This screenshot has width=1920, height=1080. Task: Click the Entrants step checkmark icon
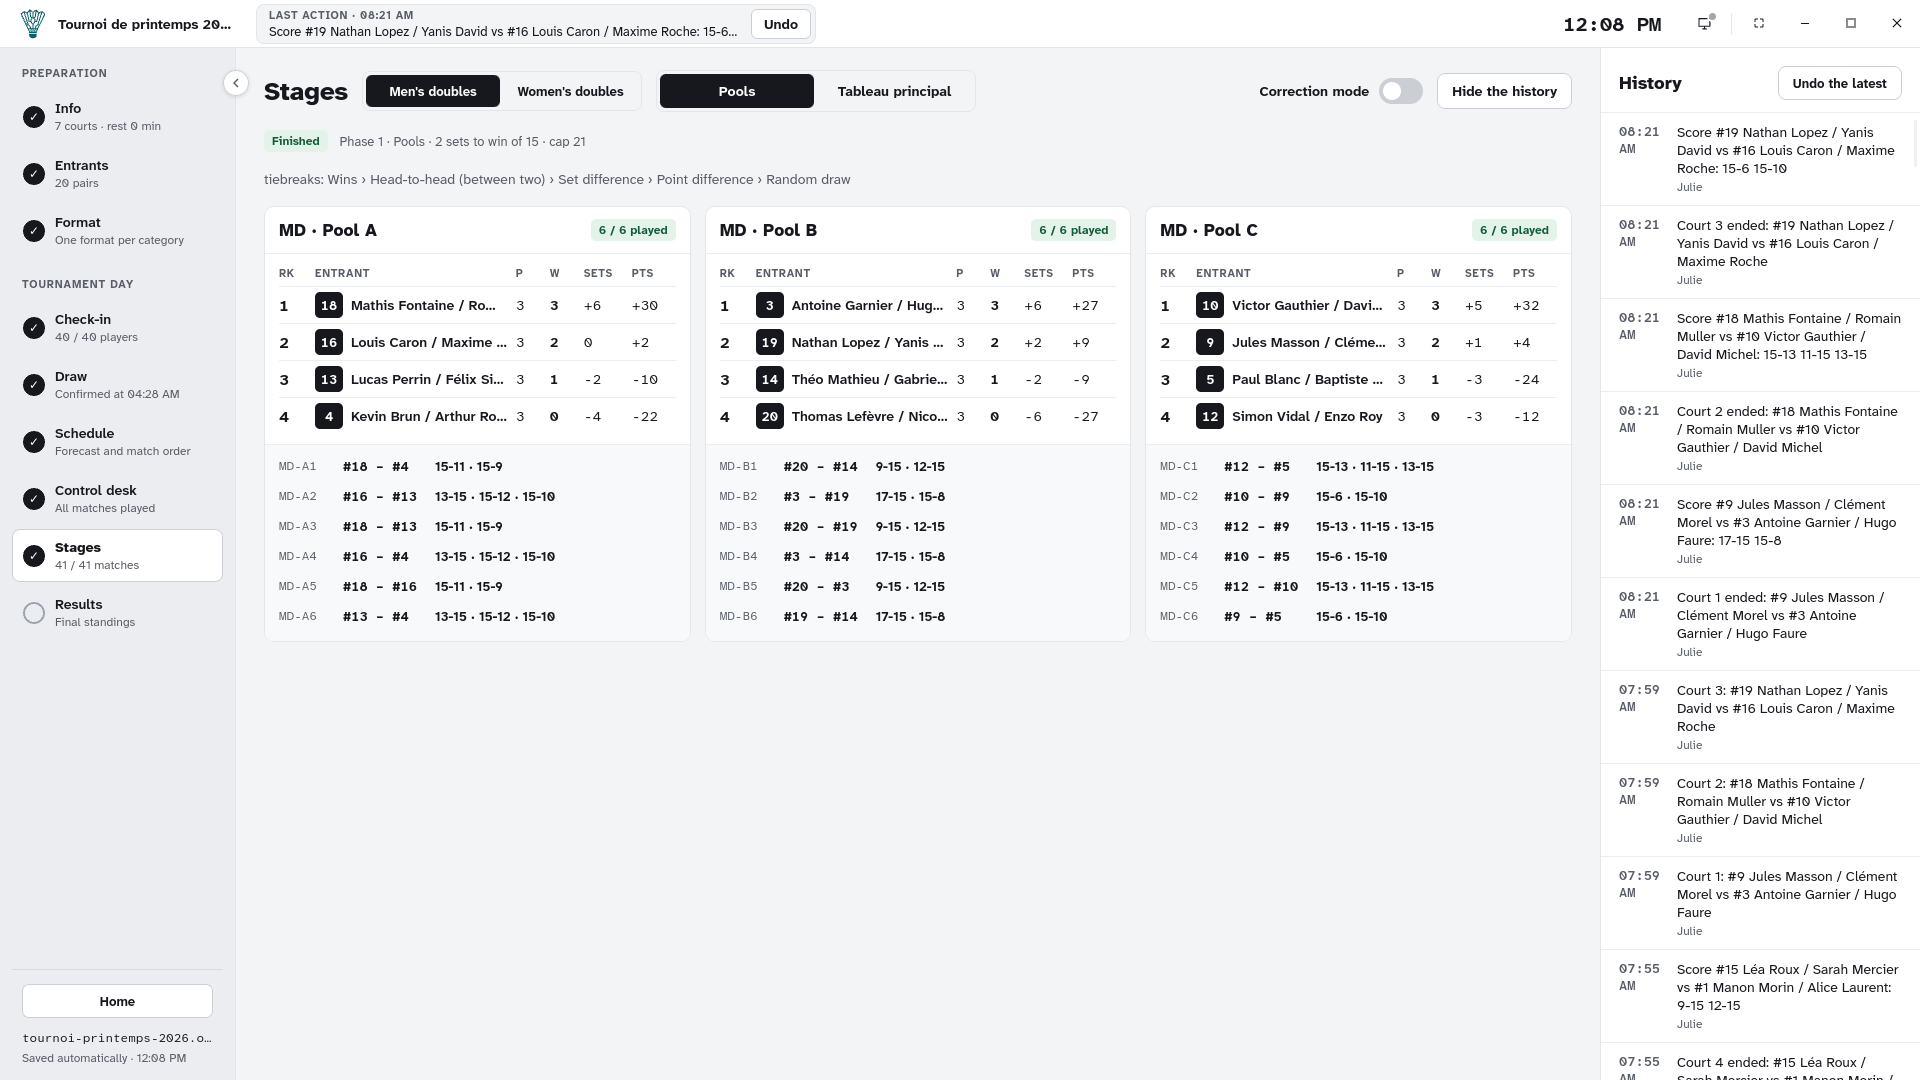[x=34, y=174]
